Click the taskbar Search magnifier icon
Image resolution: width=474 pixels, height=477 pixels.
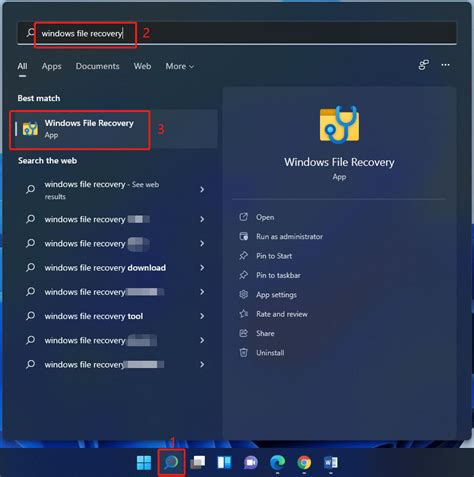[x=171, y=462]
